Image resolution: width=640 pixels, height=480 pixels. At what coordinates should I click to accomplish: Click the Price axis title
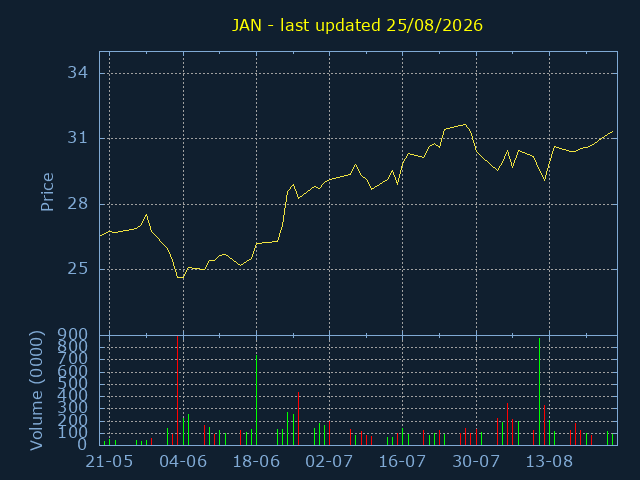pyautogui.click(x=47, y=192)
